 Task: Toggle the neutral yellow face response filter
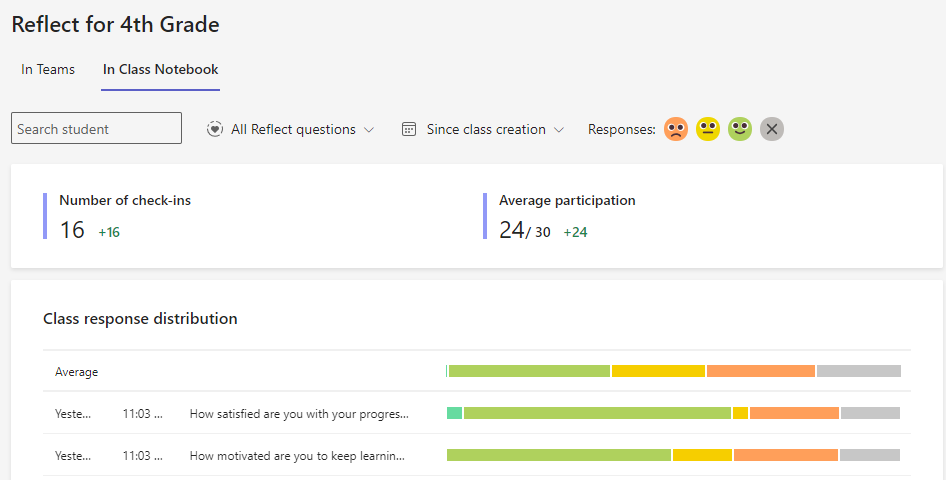pyautogui.click(x=708, y=129)
